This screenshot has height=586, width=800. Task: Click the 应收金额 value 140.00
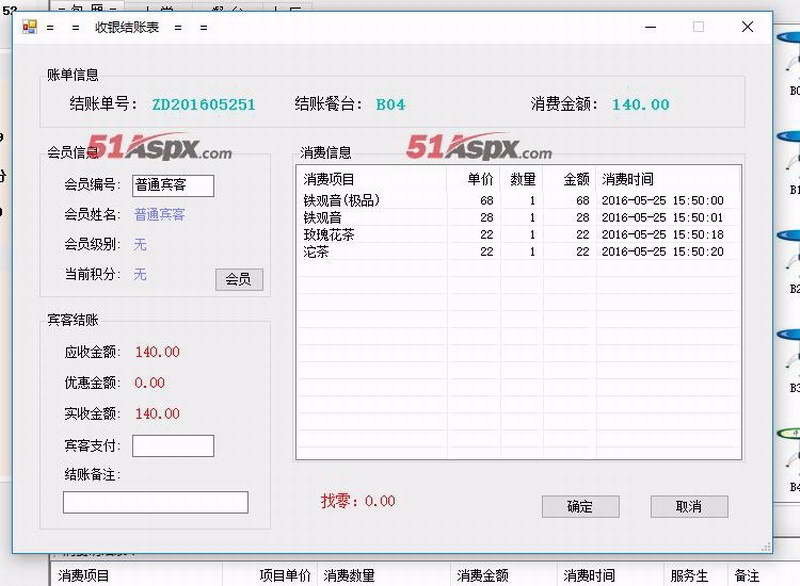157,352
